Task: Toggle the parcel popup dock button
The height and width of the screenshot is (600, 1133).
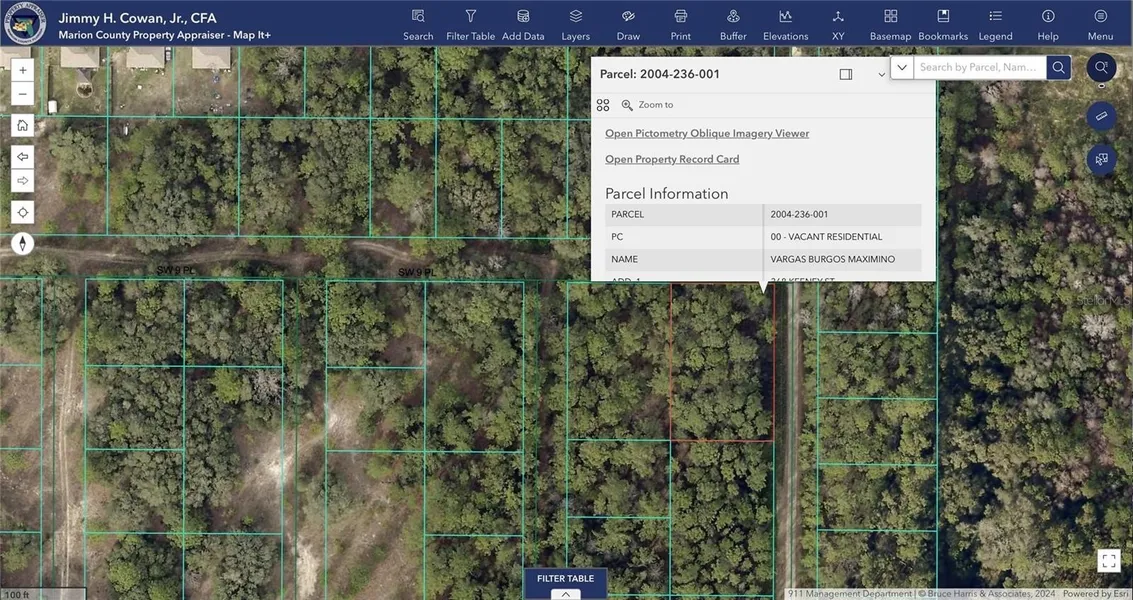Action: pos(846,74)
